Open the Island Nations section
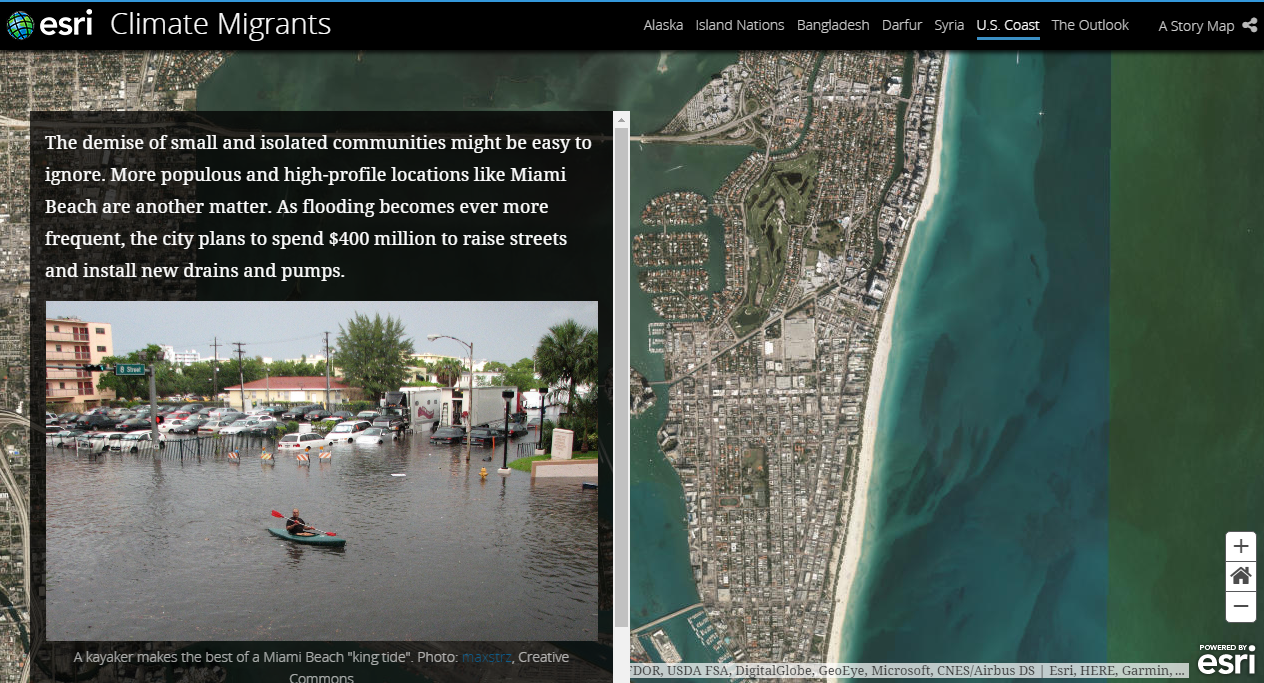 click(740, 25)
